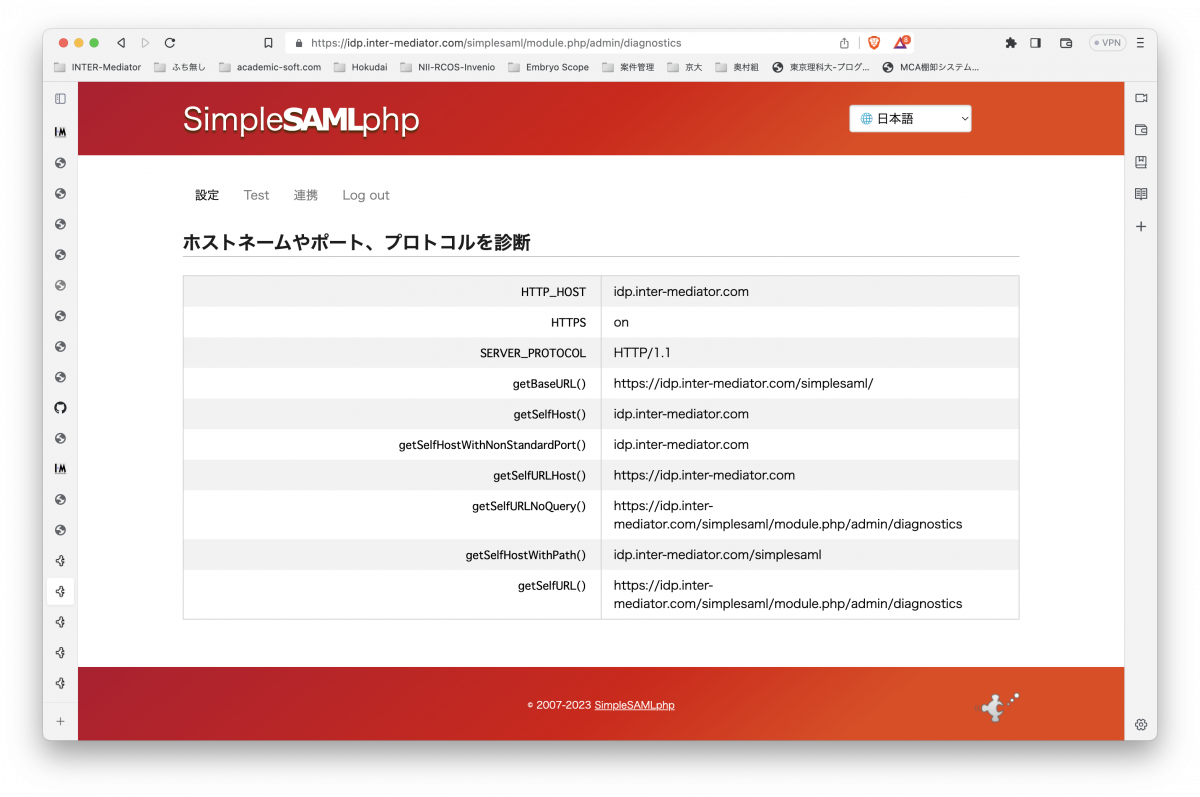The width and height of the screenshot is (1200, 797).
Task: Click the Brave Rewards icon beside the address bar
Action: (898, 42)
